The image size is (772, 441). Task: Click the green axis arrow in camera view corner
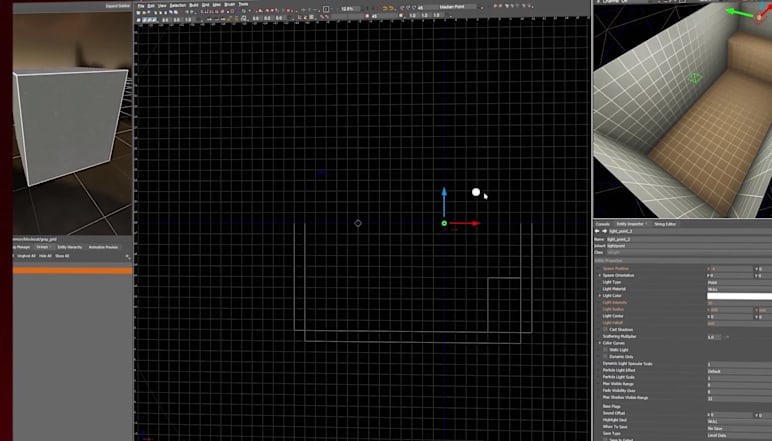[739, 12]
